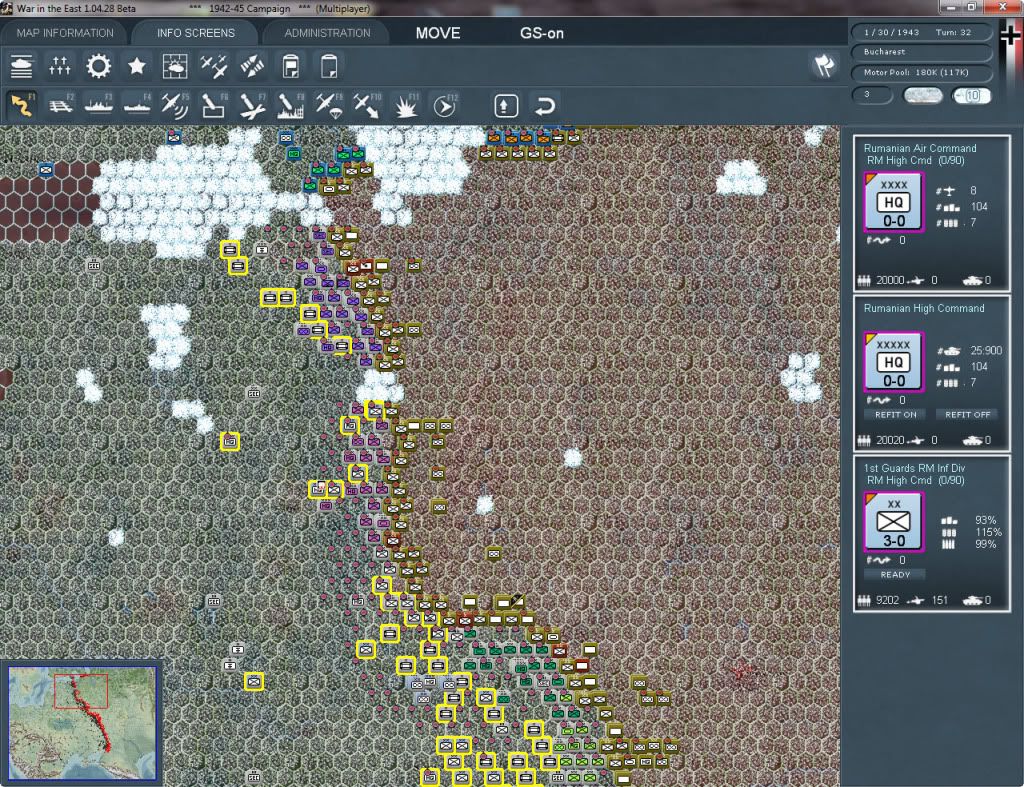This screenshot has width=1024, height=787.
Task: Select the F3 Naval Transport mode
Action: click(x=99, y=105)
